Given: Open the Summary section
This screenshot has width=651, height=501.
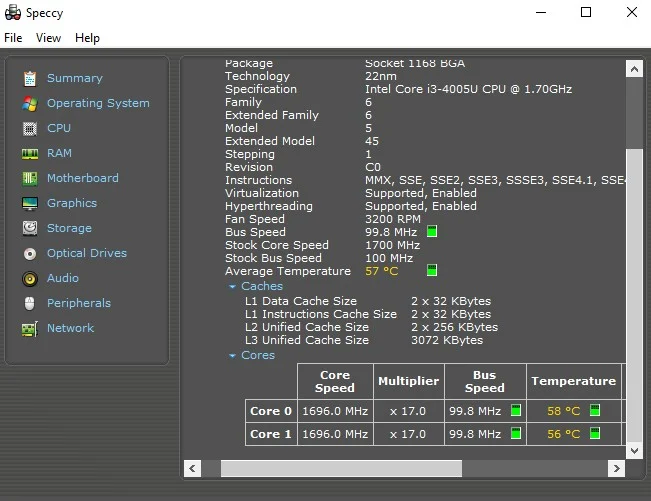Looking at the screenshot, I should [x=75, y=78].
